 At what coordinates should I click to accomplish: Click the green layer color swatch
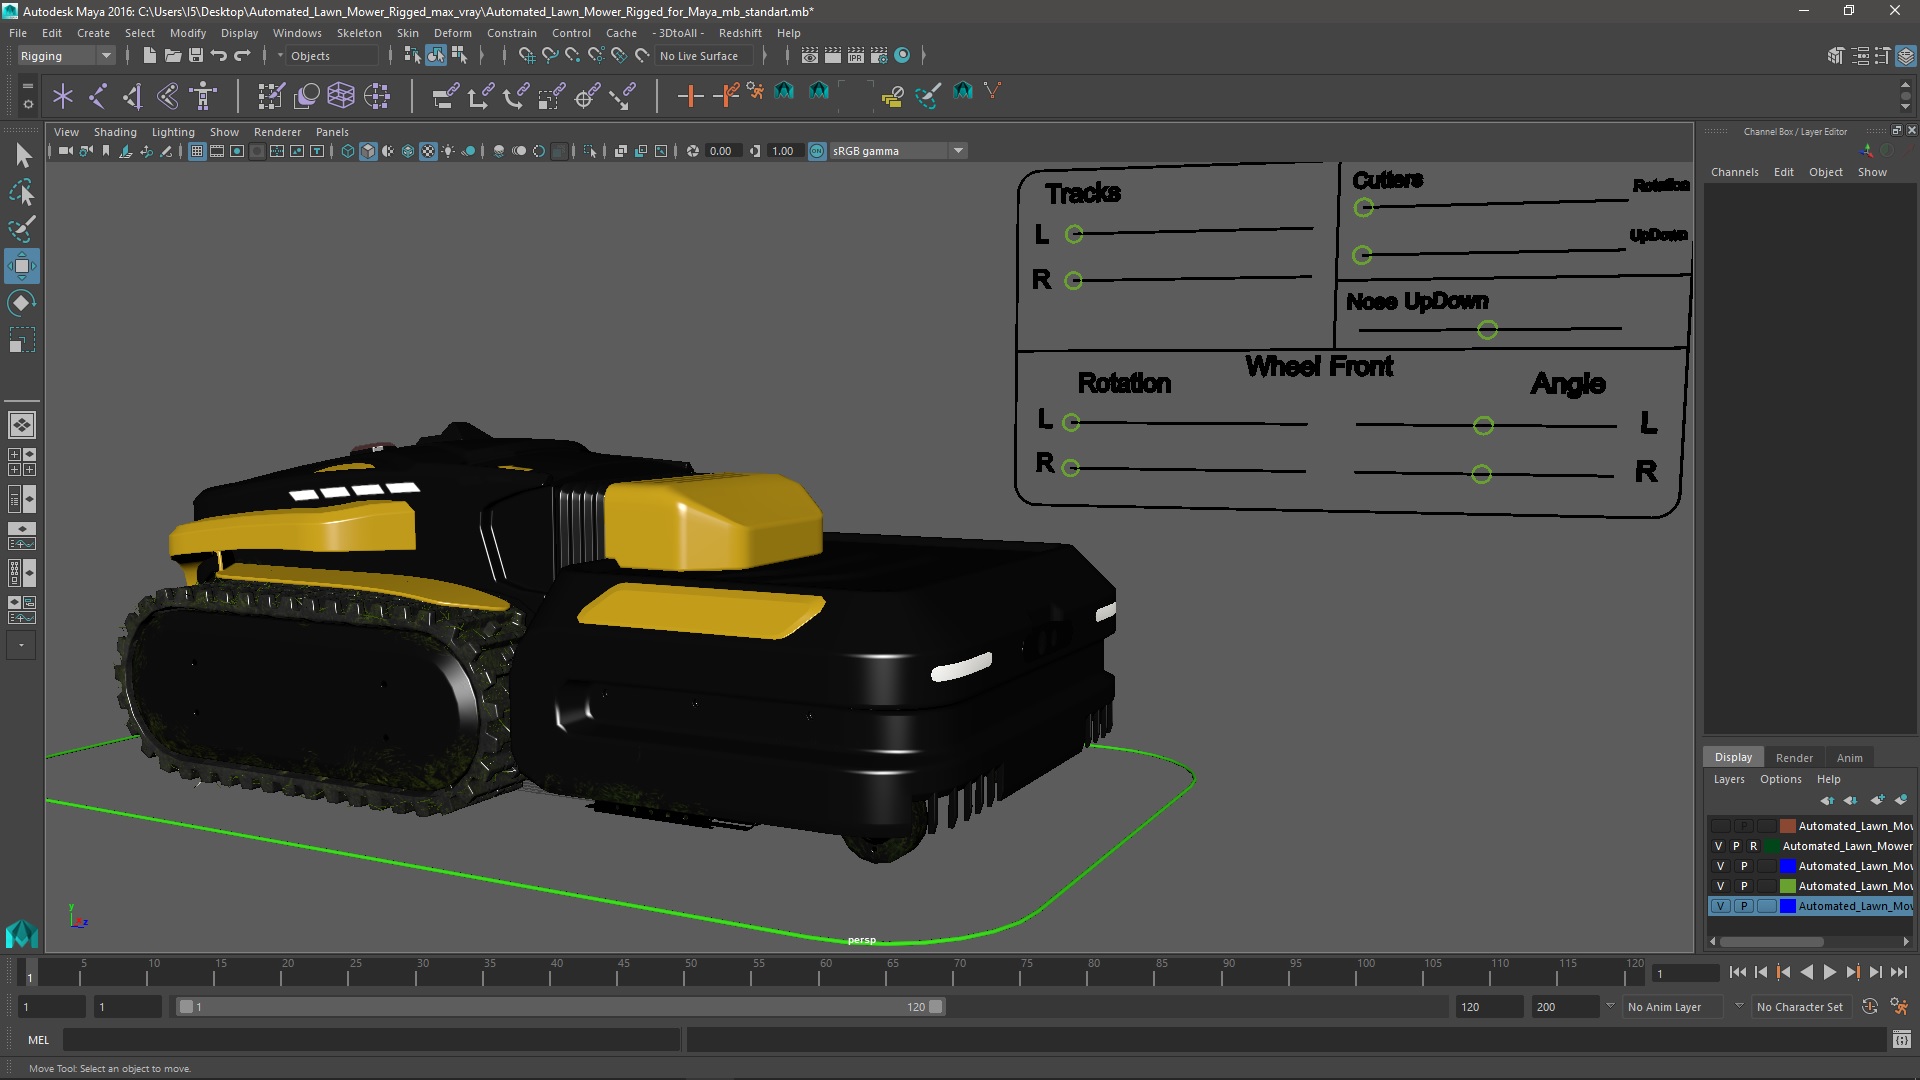tap(1787, 886)
